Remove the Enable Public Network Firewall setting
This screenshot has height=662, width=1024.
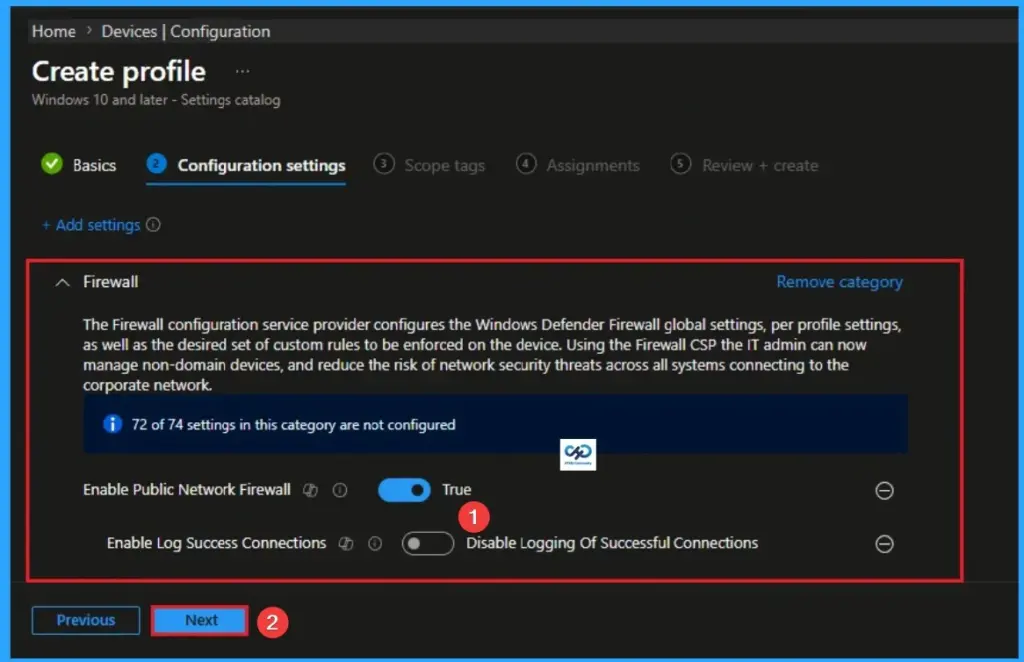click(884, 490)
